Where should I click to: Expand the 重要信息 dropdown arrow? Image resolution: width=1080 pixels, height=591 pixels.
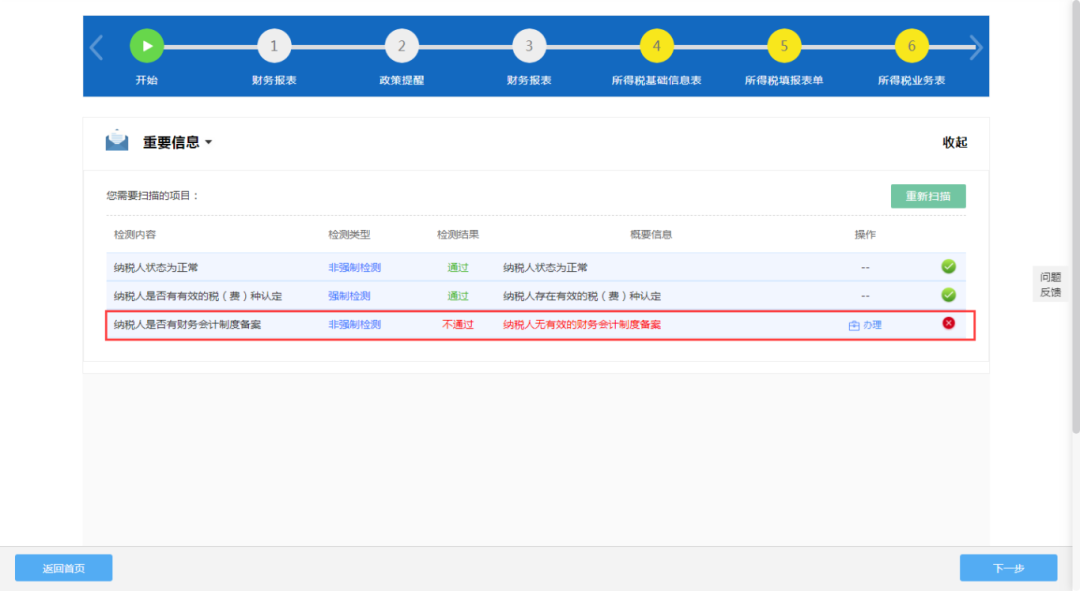click(x=209, y=143)
